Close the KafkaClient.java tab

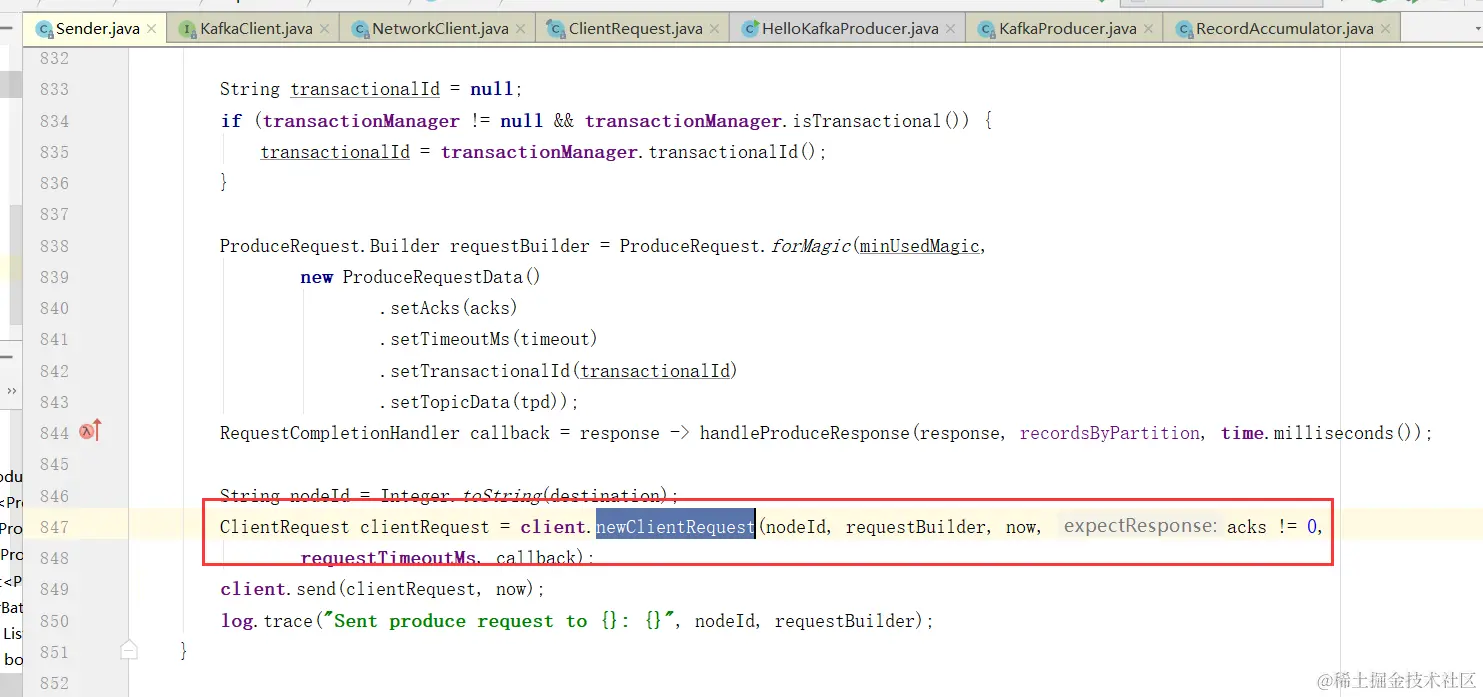pos(324,29)
